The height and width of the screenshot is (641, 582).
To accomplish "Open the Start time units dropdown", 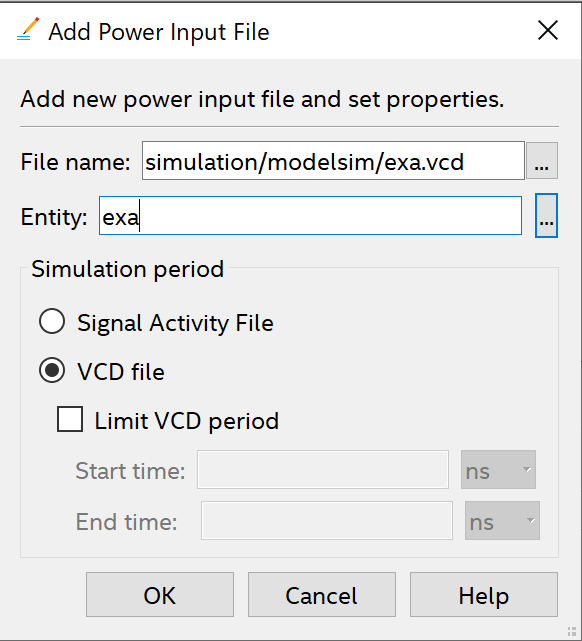I will tap(498, 470).
